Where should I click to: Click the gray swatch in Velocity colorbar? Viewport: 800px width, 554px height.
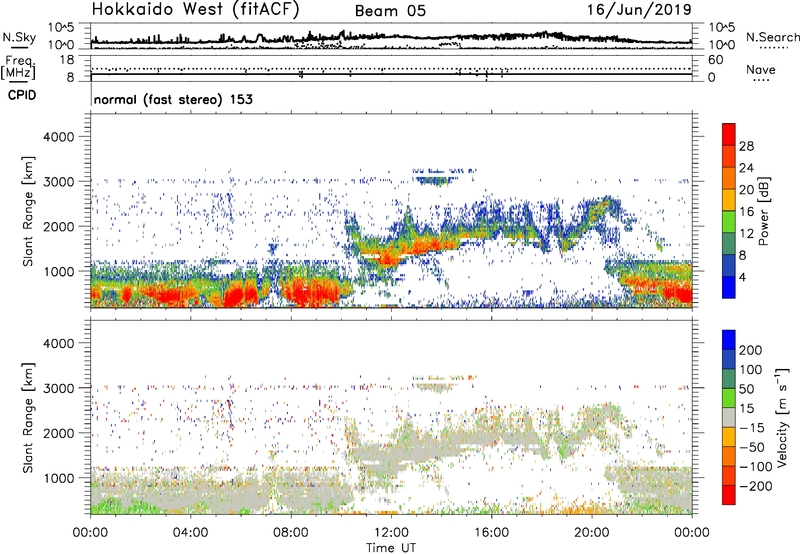[729, 417]
